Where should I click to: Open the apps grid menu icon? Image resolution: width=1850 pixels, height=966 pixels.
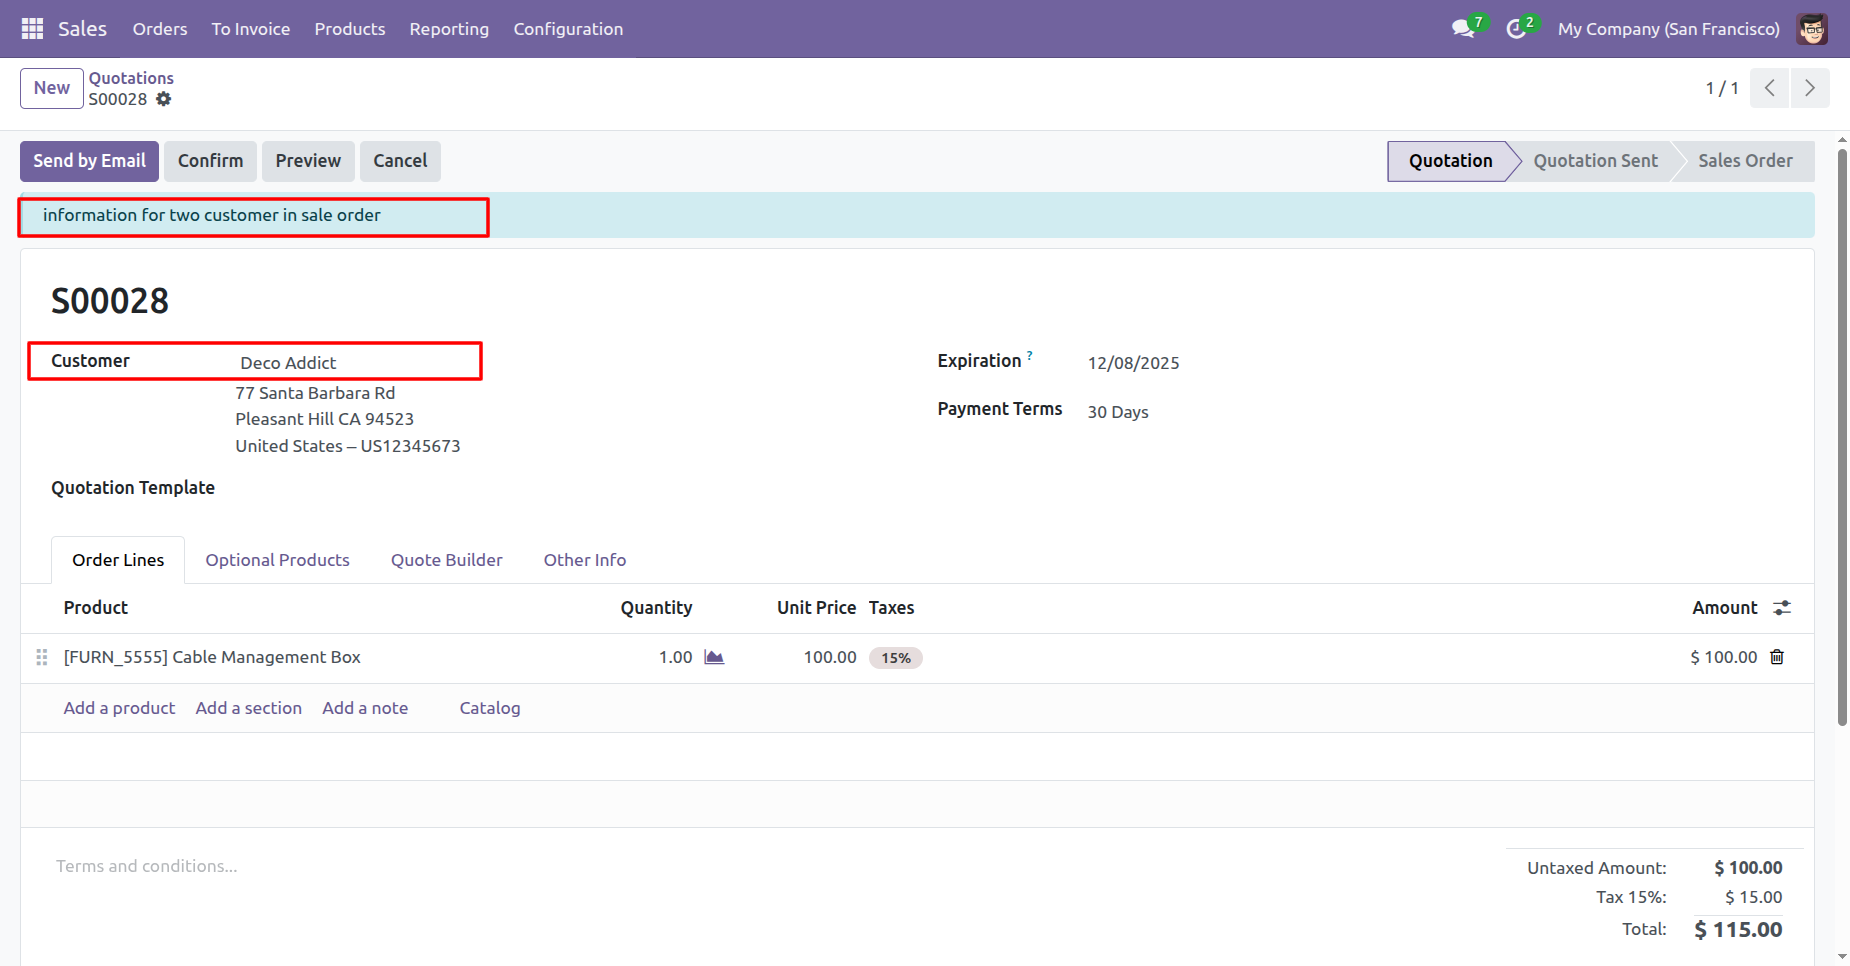click(32, 29)
